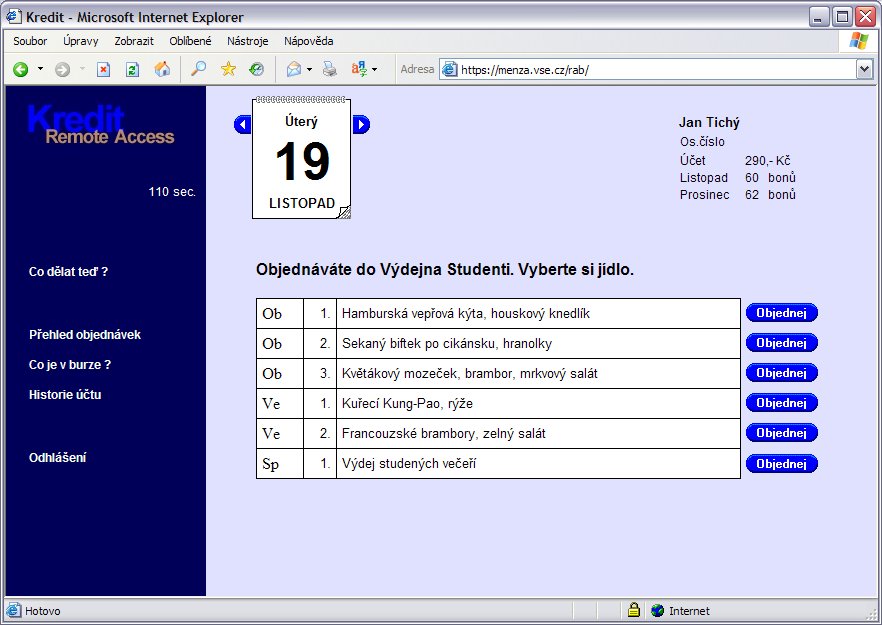Order Kuřecí Kung-Pao with Objednej

pyautogui.click(x=781, y=403)
